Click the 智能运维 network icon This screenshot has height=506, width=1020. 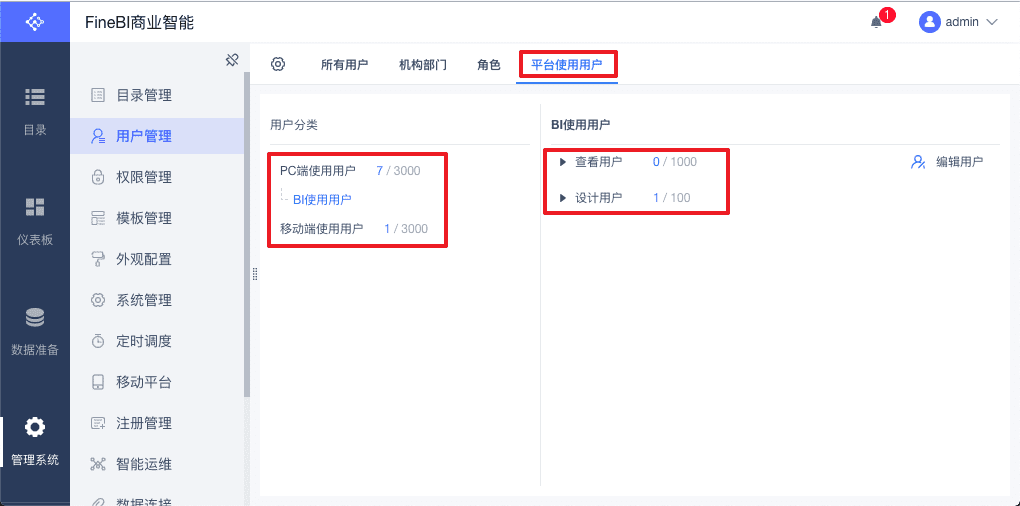tap(98, 464)
